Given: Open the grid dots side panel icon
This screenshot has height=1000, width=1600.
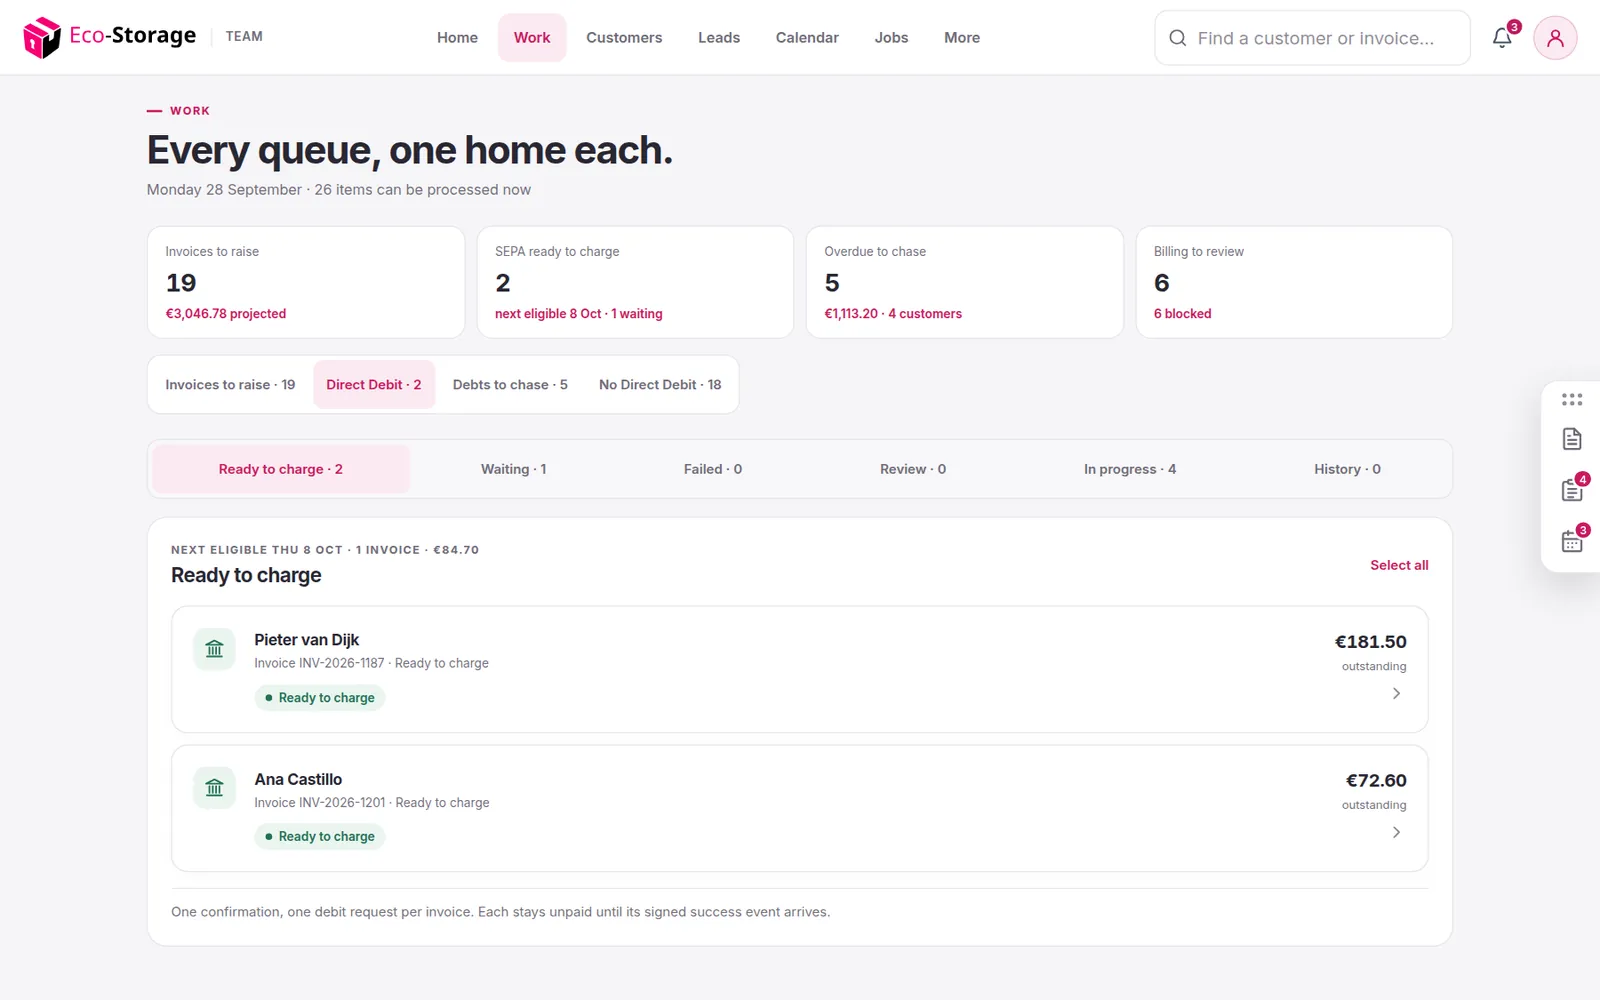Looking at the screenshot, I should point(1572,399).
